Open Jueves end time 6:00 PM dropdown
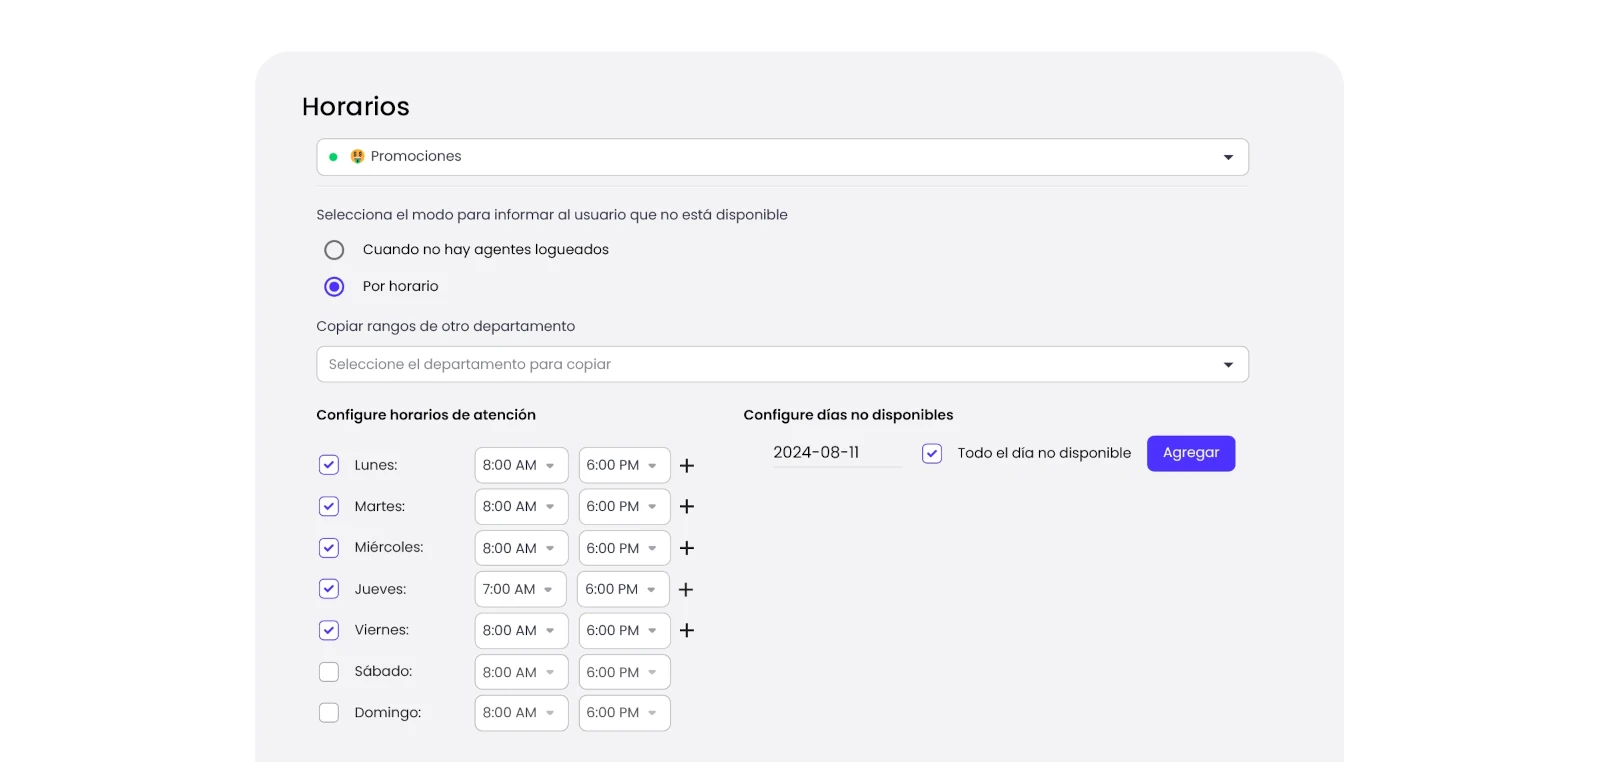Viewport: 1600px width, 762px height. 623,590
